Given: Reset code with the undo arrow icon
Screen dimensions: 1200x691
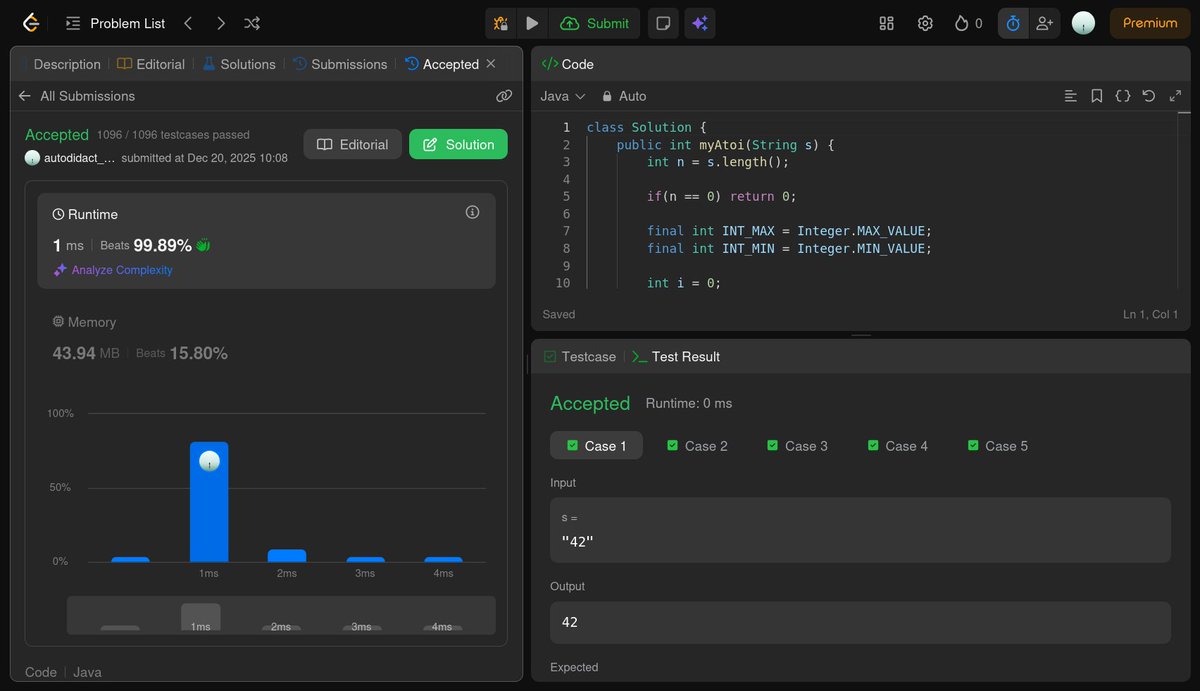Looking at the screenshot, I should coord(1149,96).
